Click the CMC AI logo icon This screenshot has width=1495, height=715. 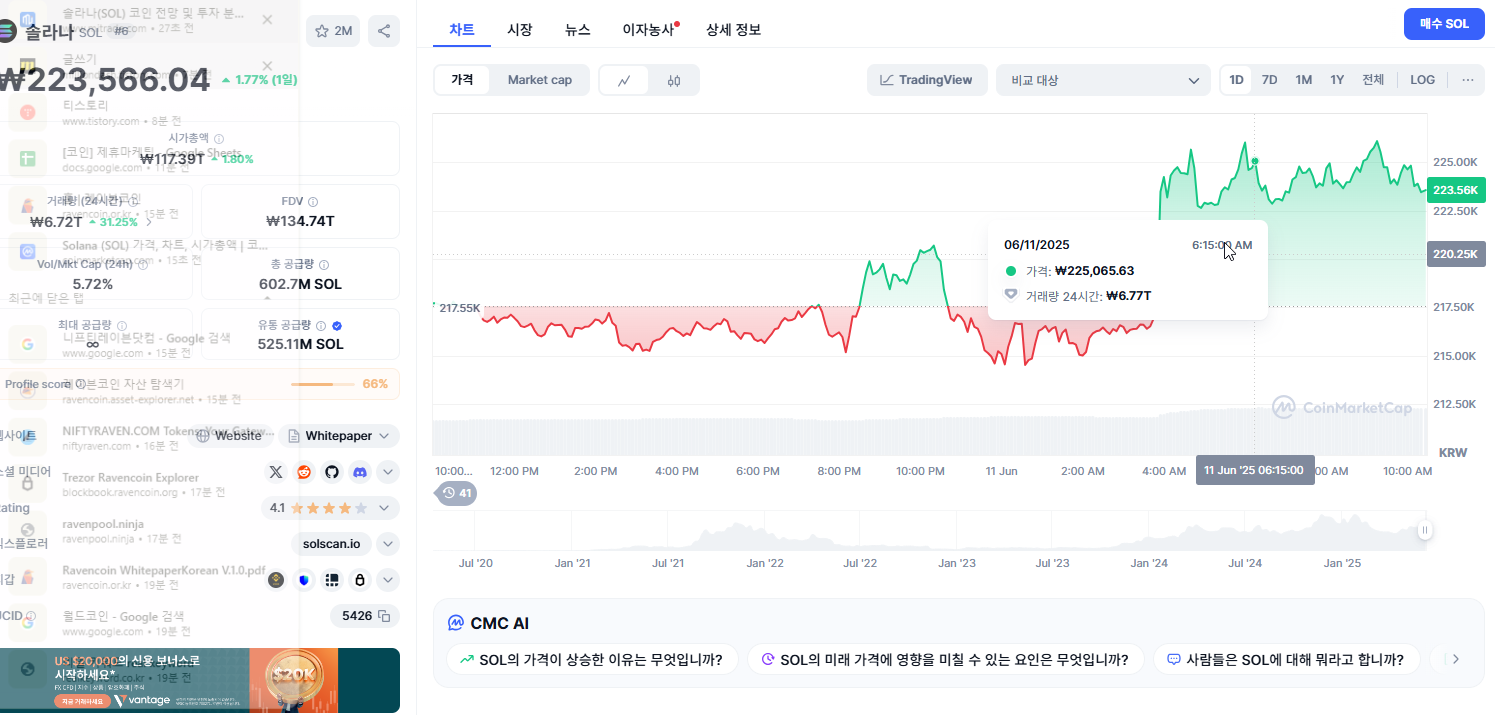click(x=456, y=623)
